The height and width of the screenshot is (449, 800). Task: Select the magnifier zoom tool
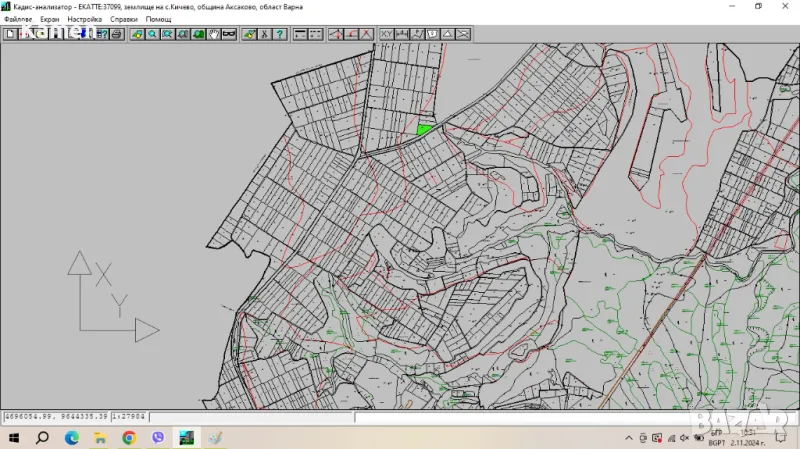coord(152,34)
